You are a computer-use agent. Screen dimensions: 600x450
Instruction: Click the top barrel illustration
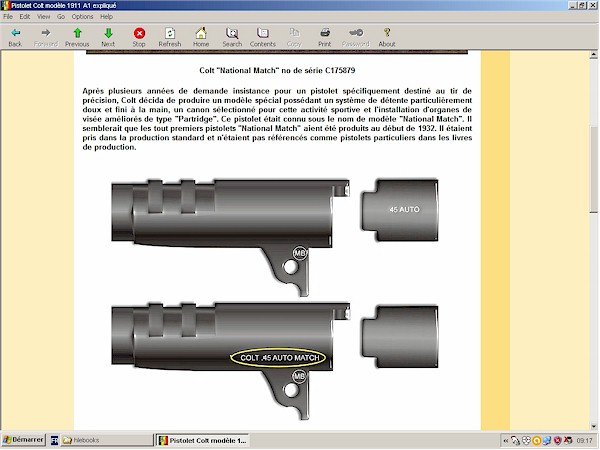(231, 237)
